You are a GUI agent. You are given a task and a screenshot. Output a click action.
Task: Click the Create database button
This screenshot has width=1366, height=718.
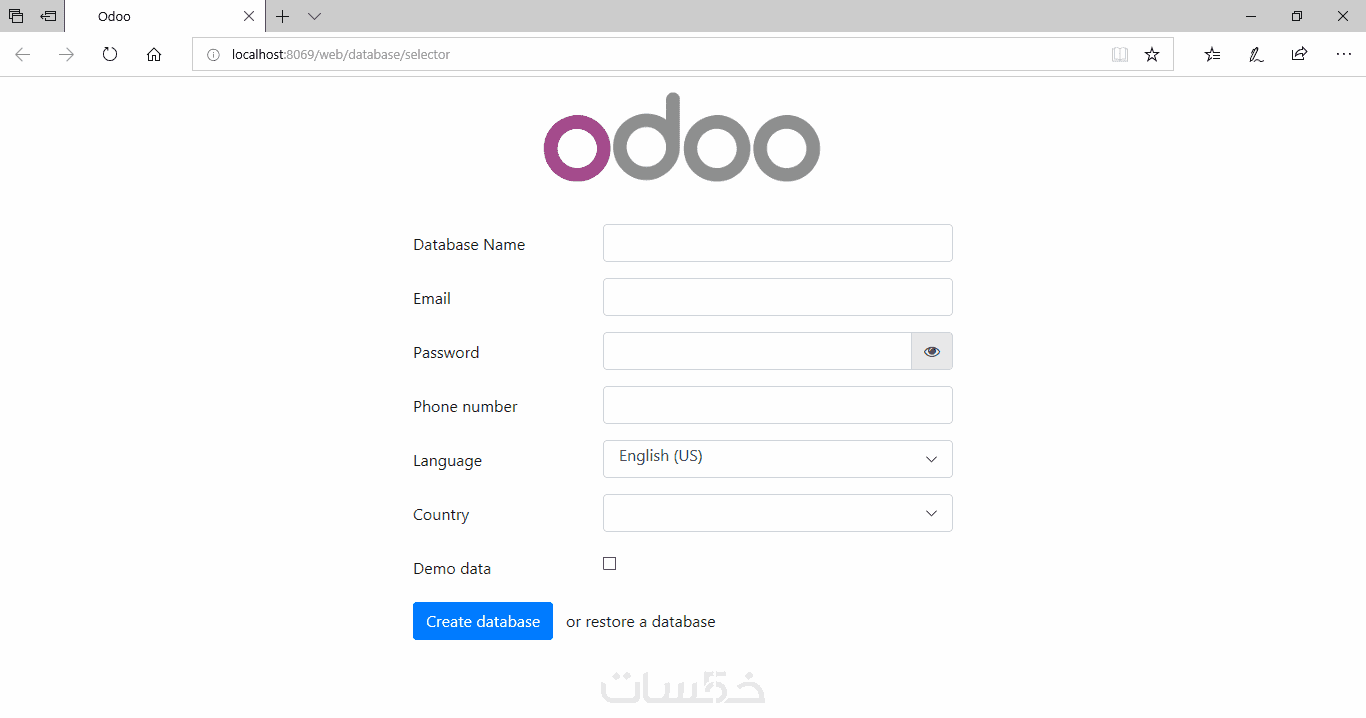(x=482, y=621)
